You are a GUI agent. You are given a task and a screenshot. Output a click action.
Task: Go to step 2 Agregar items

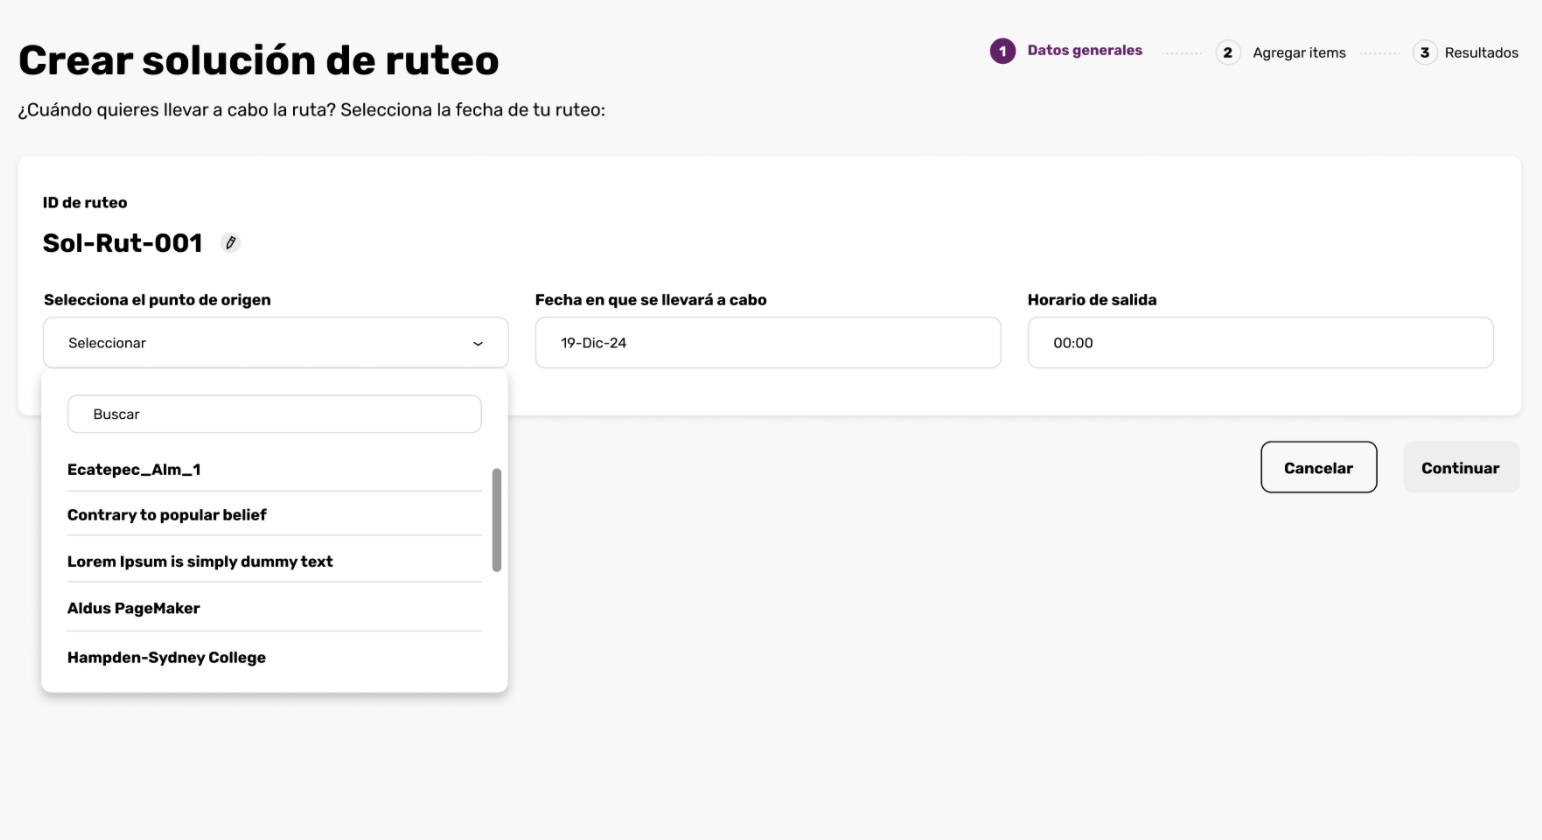click(x=1281, y=52)
